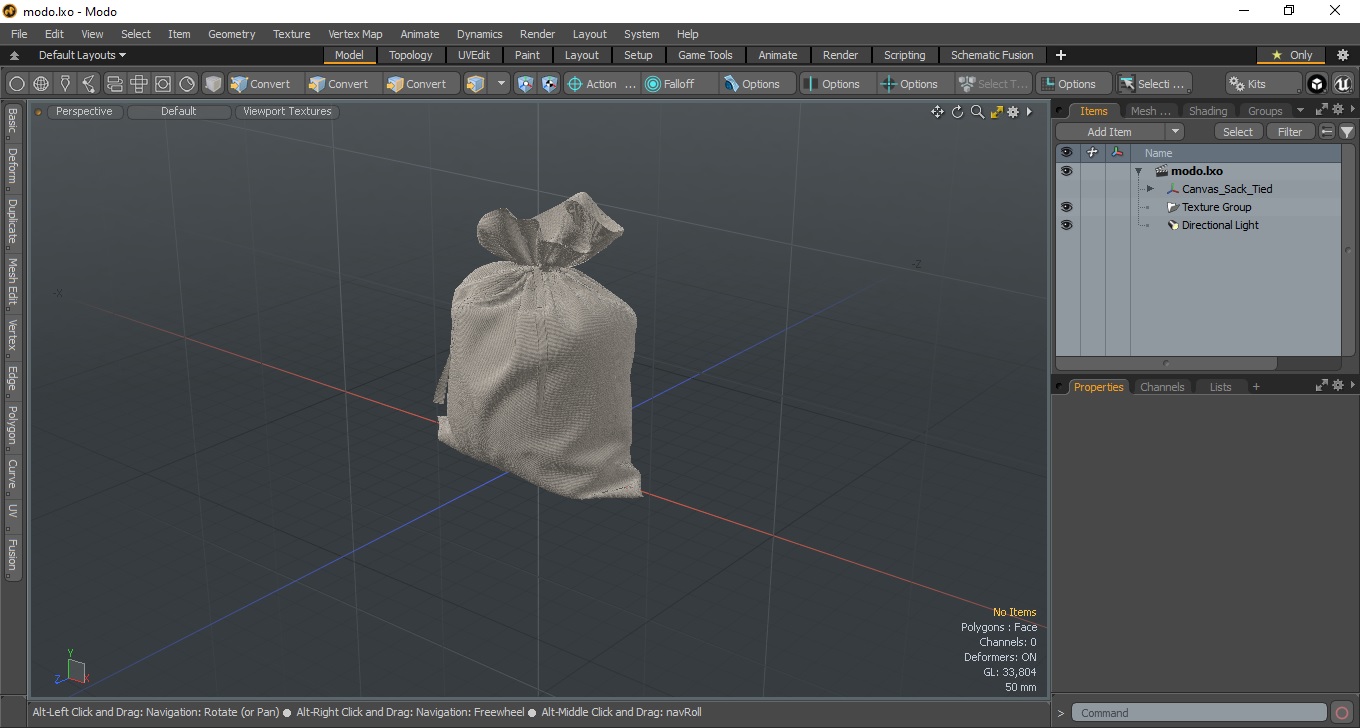Image resolution: width=1360 pixels, height=728 pixels.
Task: Click the Filter button in Items panel
Action: click(1290, 132)
